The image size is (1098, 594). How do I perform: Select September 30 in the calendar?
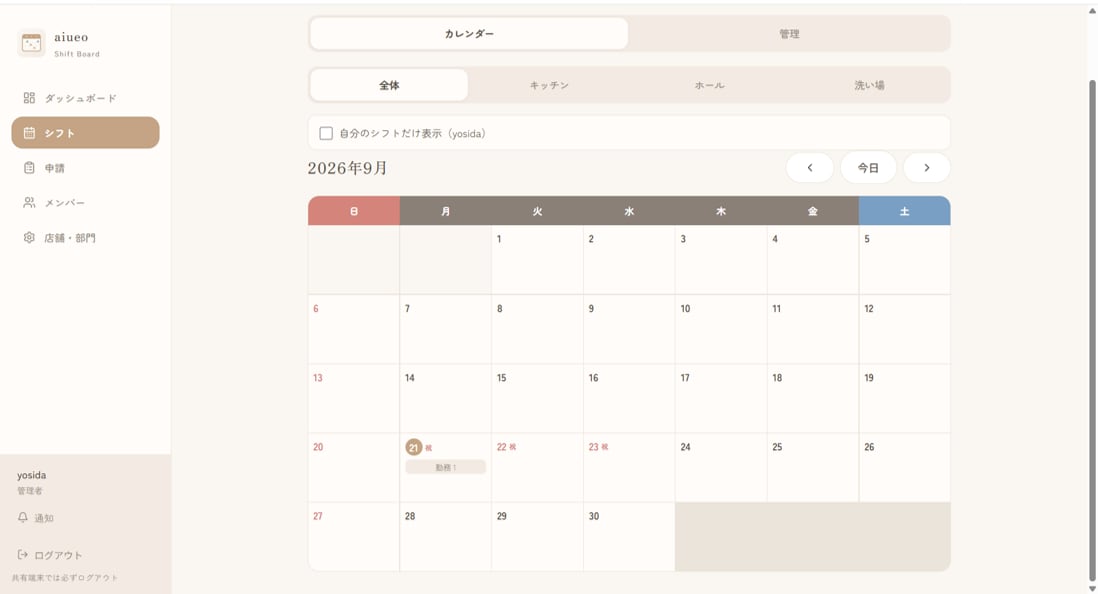(629, 536)
